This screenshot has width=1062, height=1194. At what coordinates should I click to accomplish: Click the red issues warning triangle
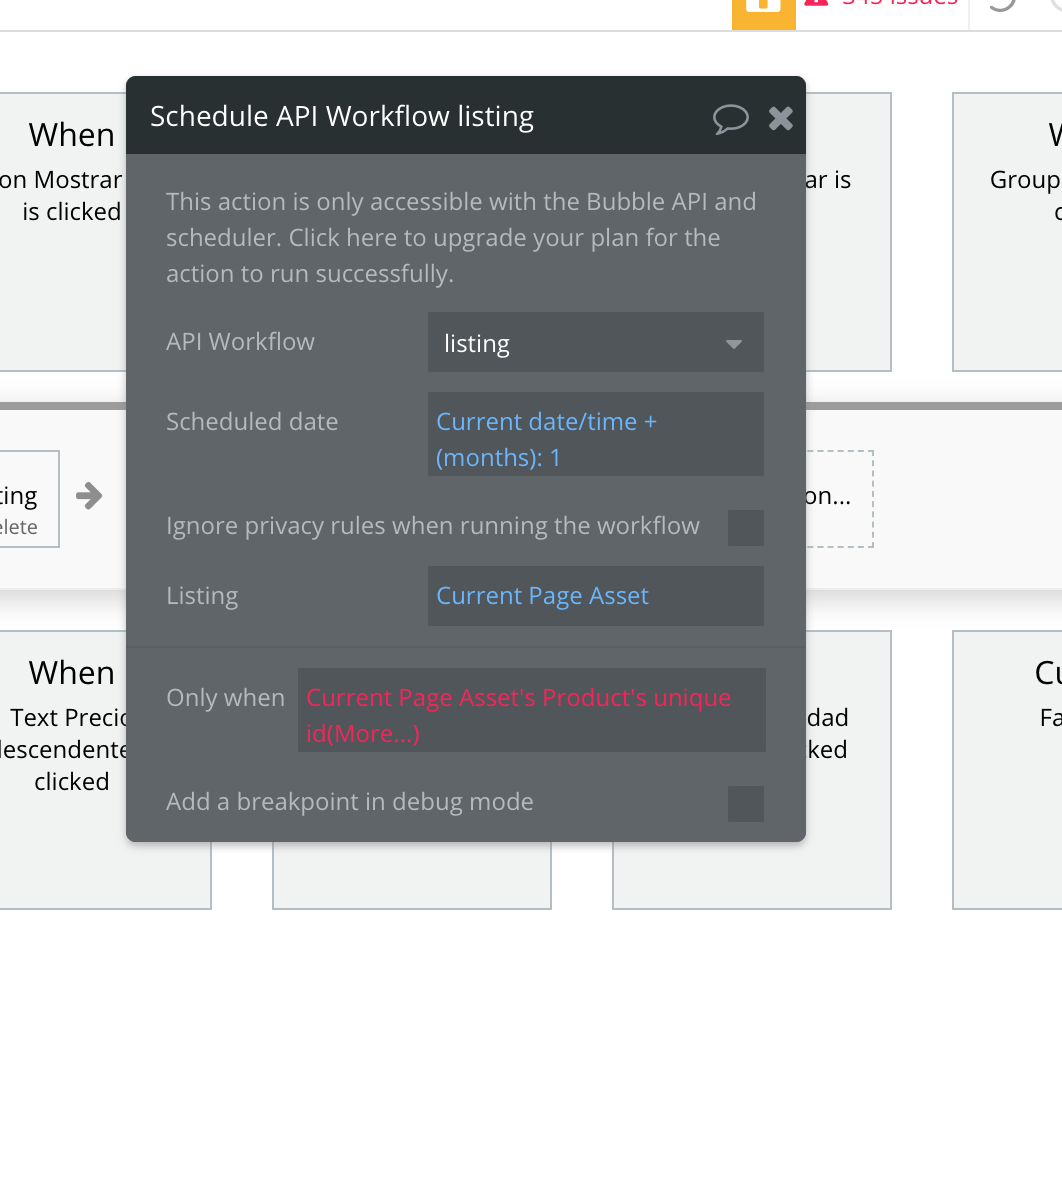(x=817, y=3)
